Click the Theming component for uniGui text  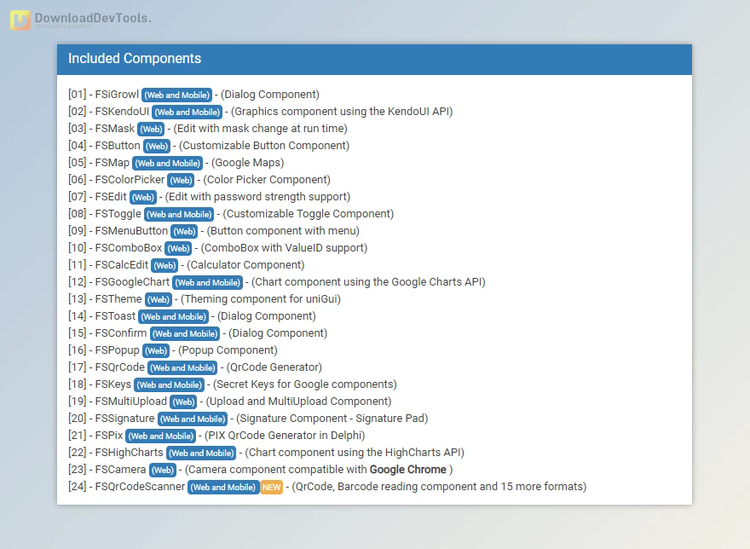click(x=261, y=299)
